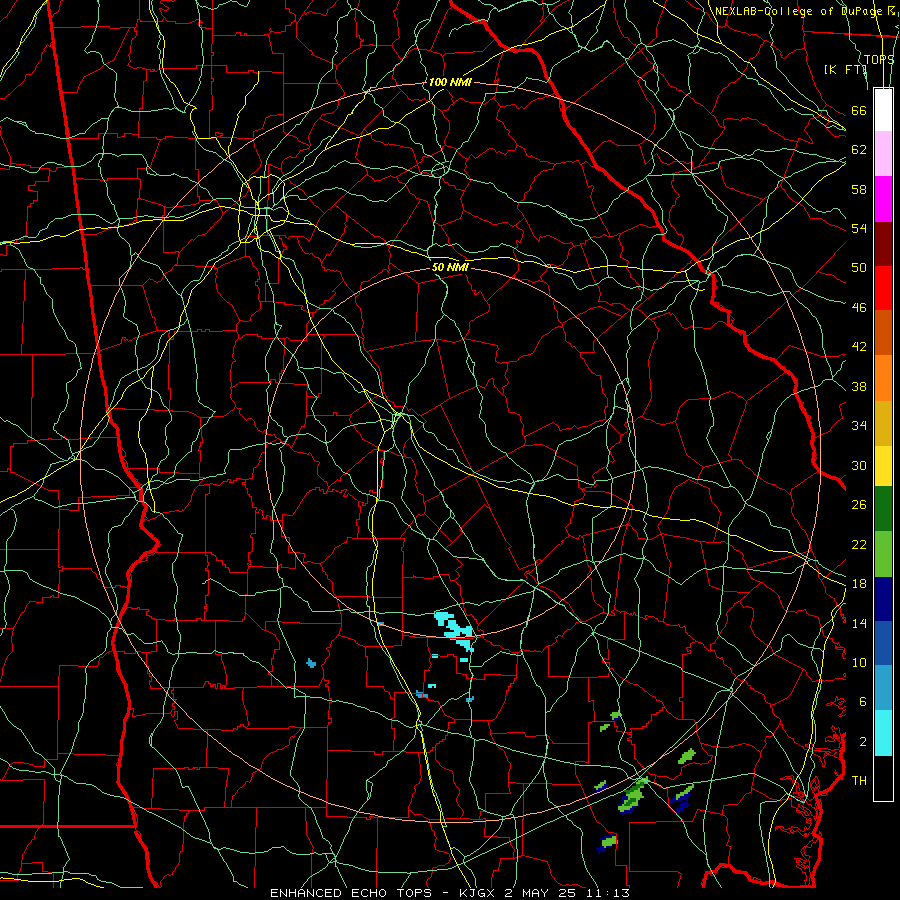Click the '2' legend value
This screenshot has height=900, width=900.
(863, 742)
